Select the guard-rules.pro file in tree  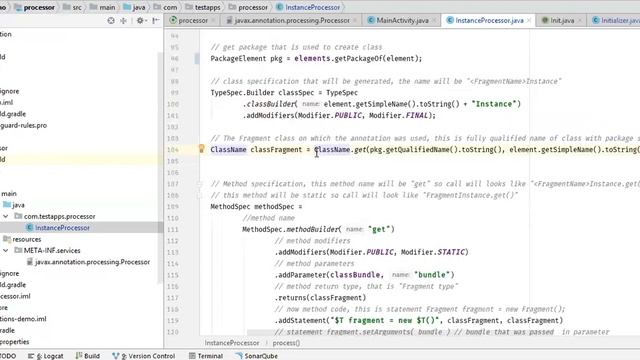click(23, 125)
